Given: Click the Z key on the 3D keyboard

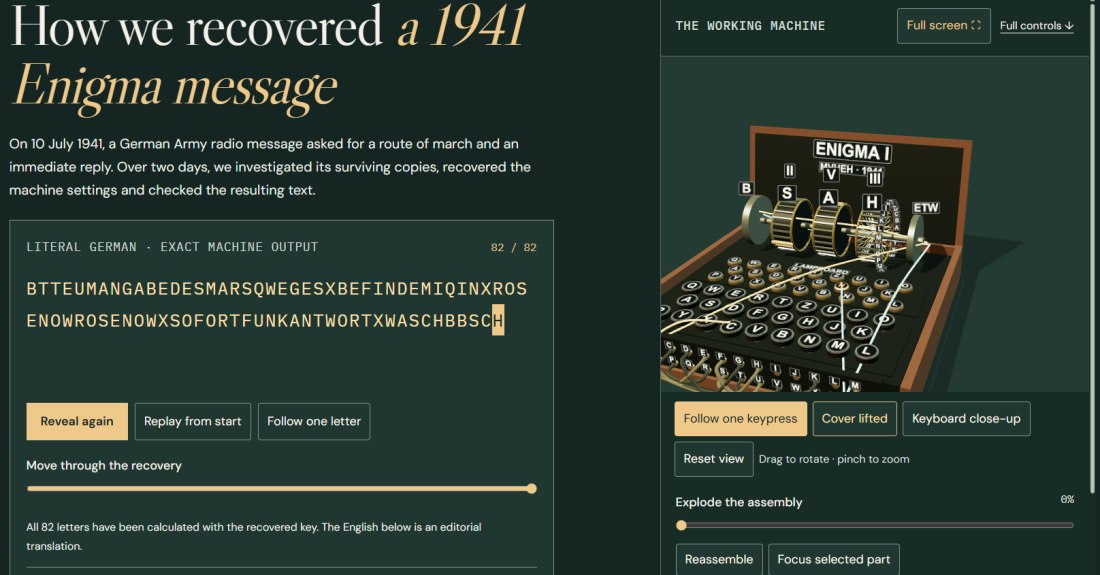Looking at the screenshot, I should point(806,306).
